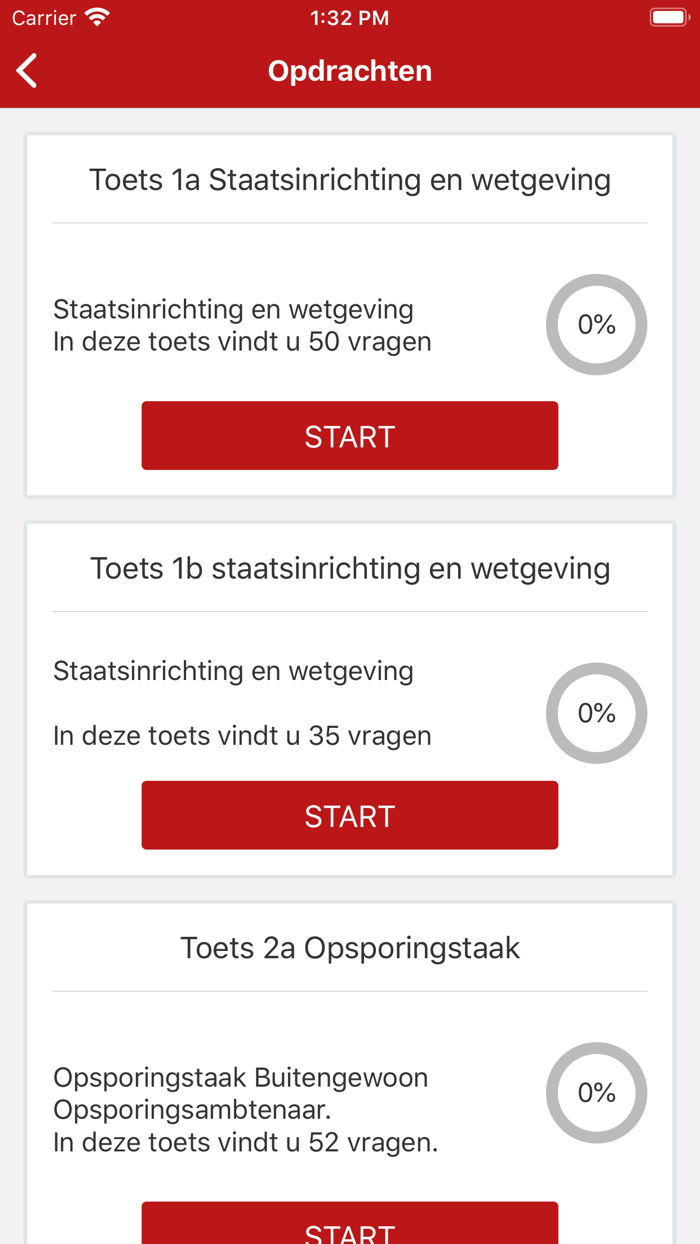700x1244 pixels.
Task: Tap the clock showing 1:32 PM
Action: tap(349, 17)
